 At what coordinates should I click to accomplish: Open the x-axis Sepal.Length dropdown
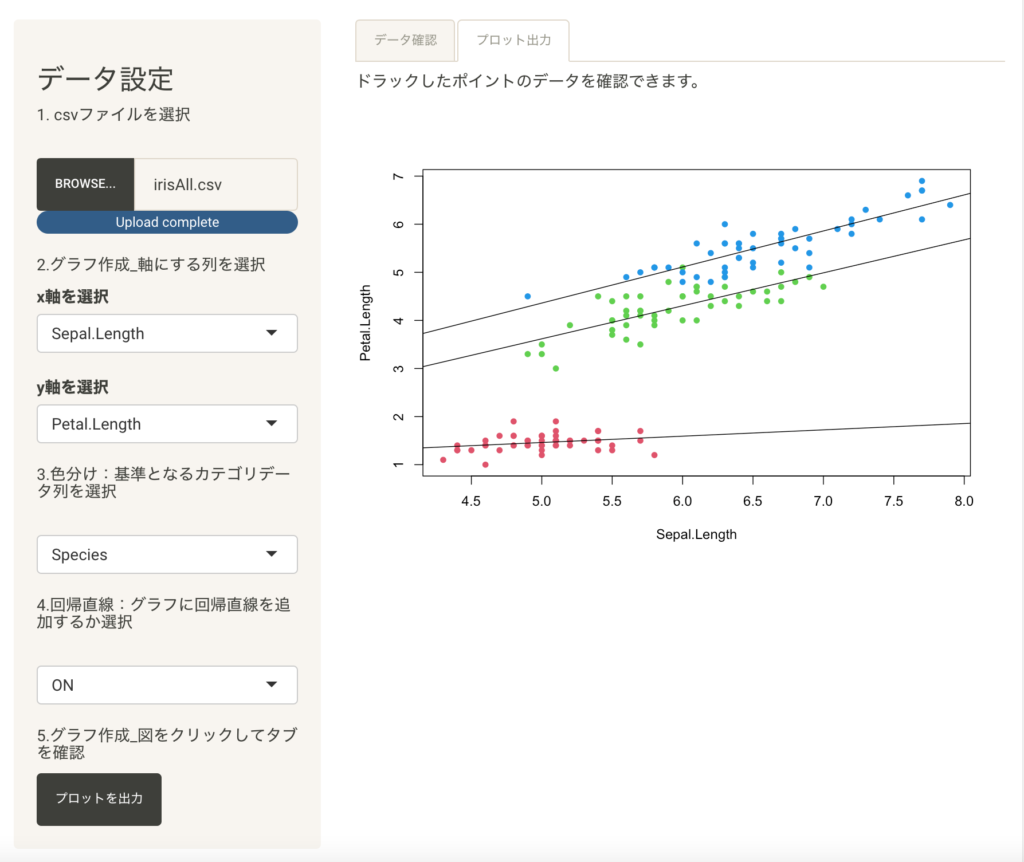(167, 334)
